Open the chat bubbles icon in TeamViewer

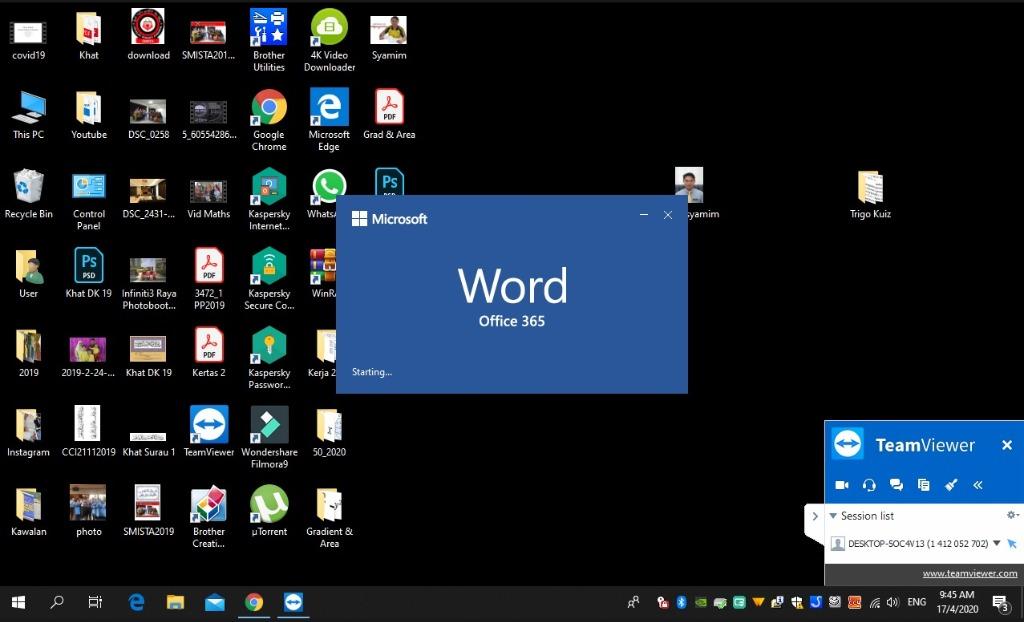point(896,485)
